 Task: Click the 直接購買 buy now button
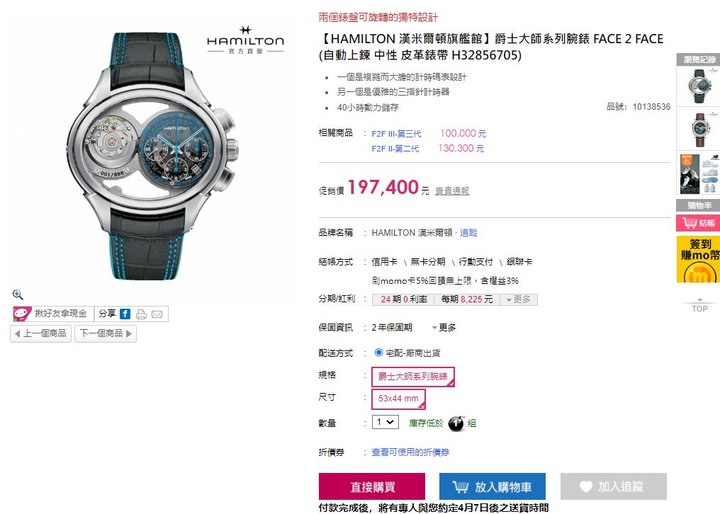[x=372, y=486]
